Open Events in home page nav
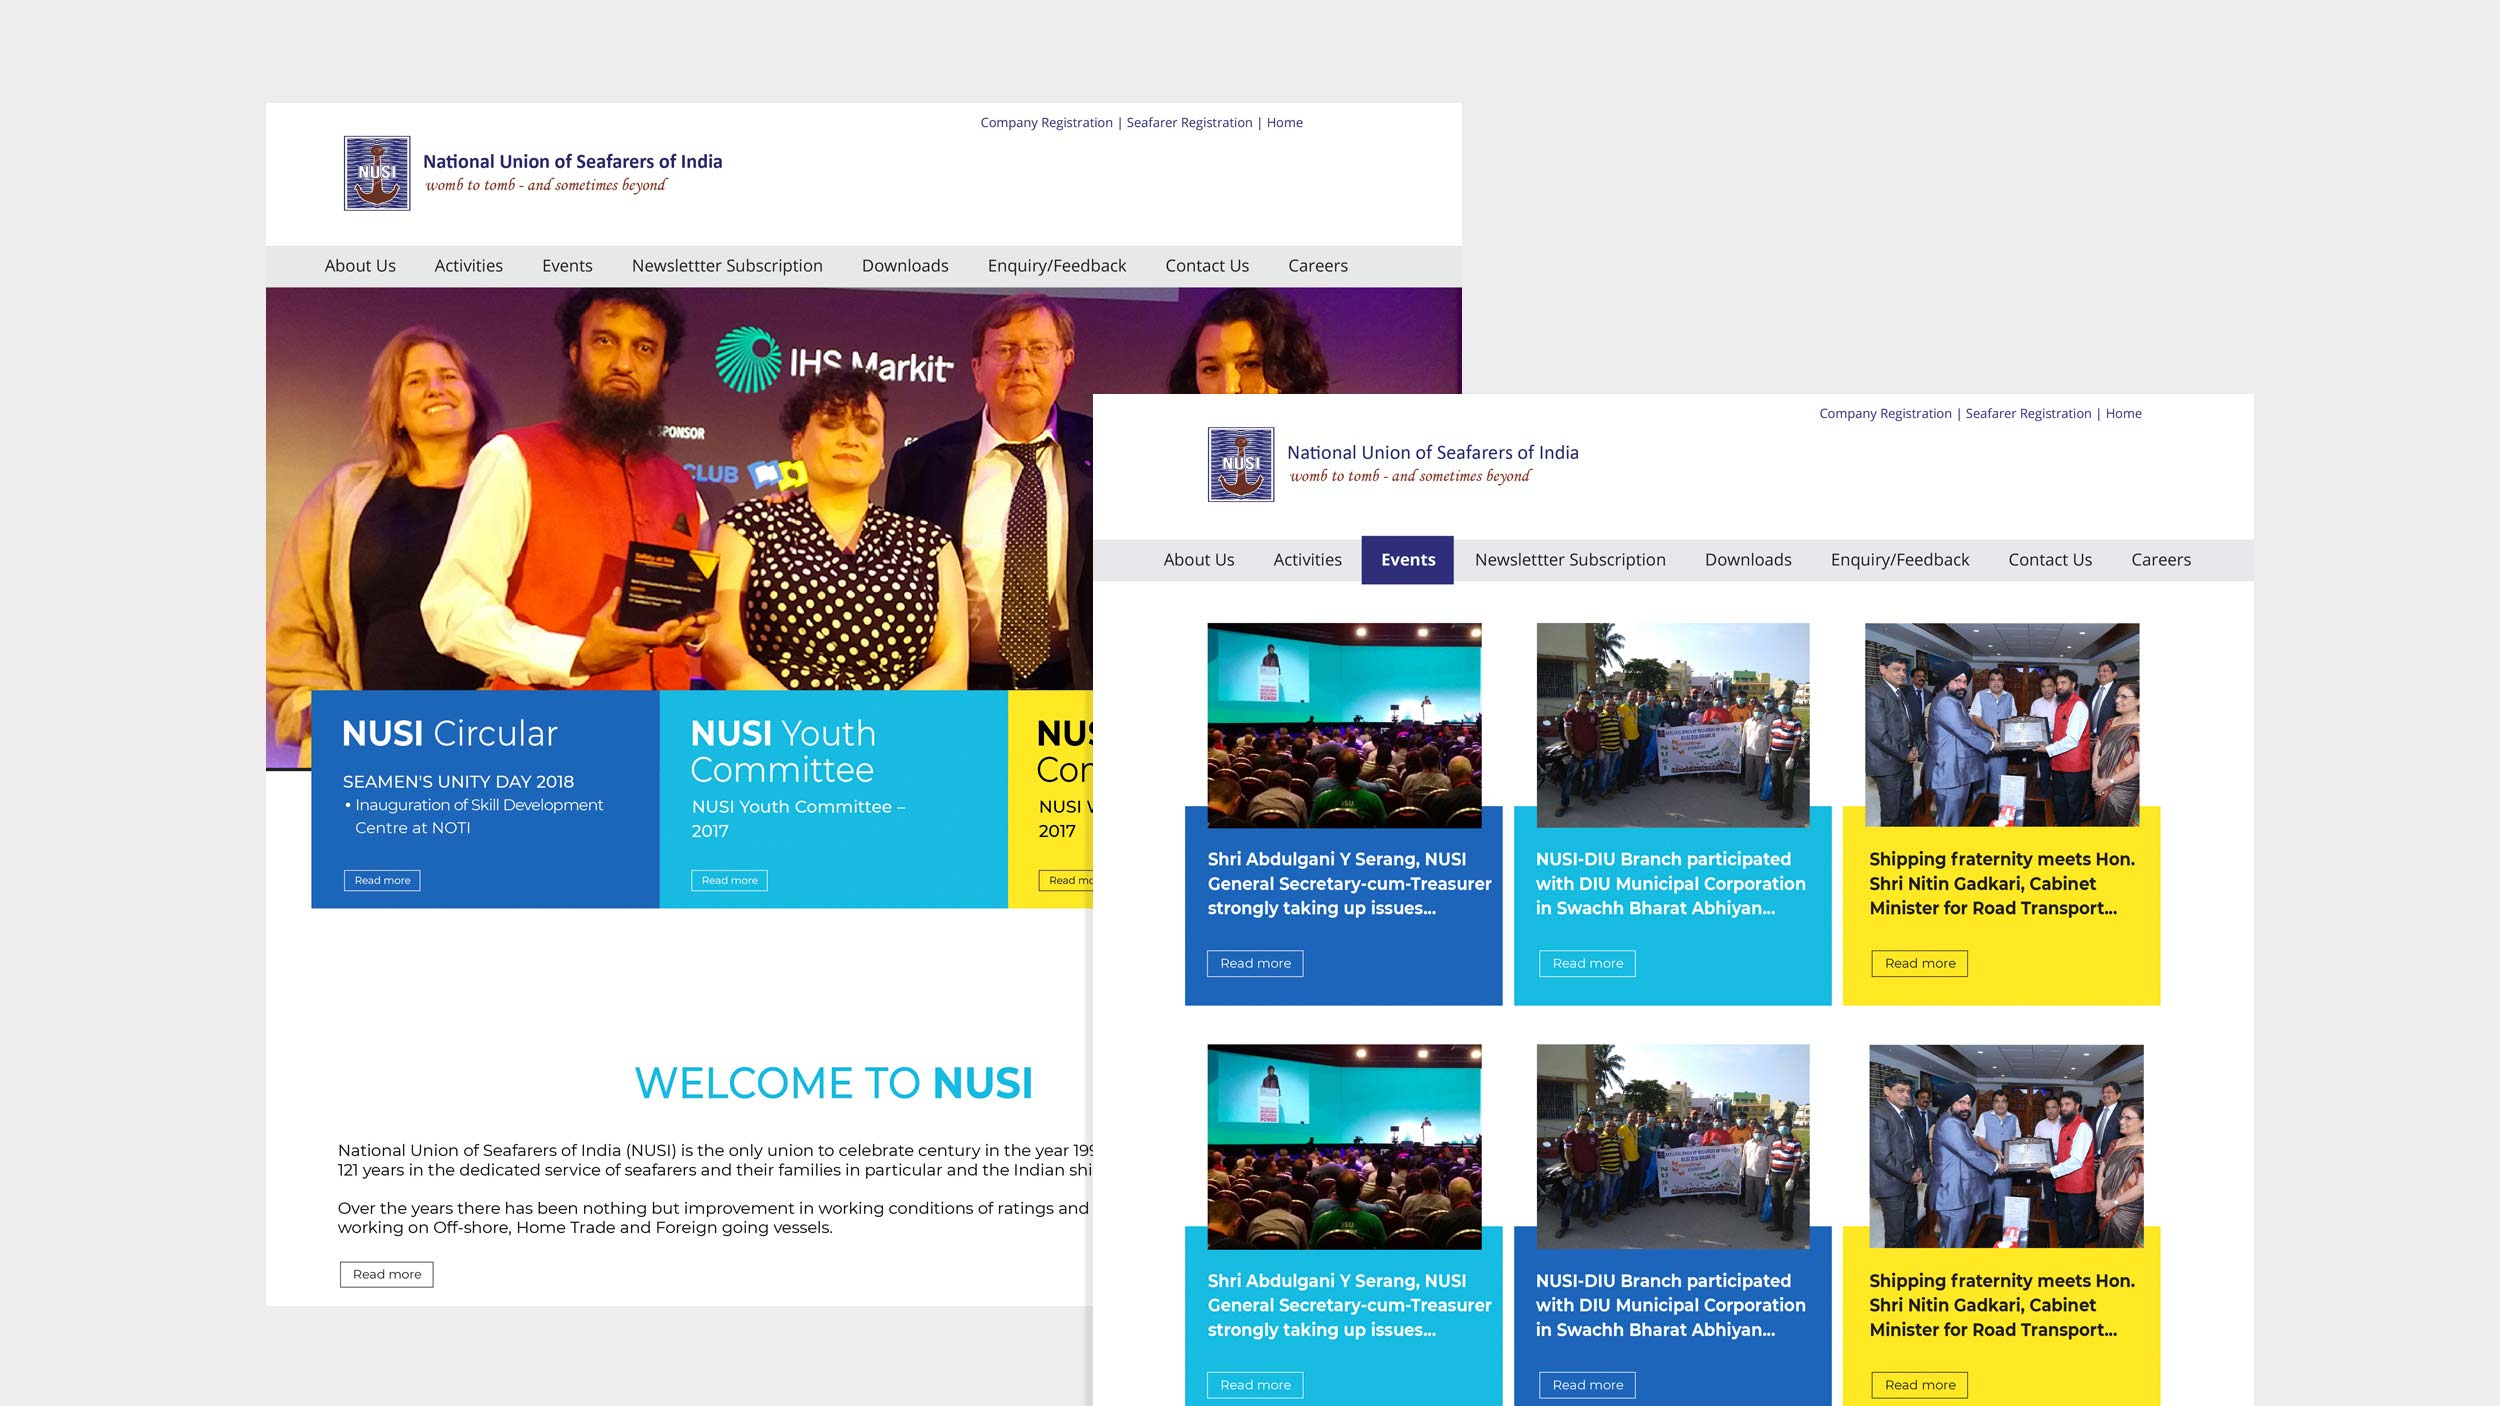 (x=567, y=266)
